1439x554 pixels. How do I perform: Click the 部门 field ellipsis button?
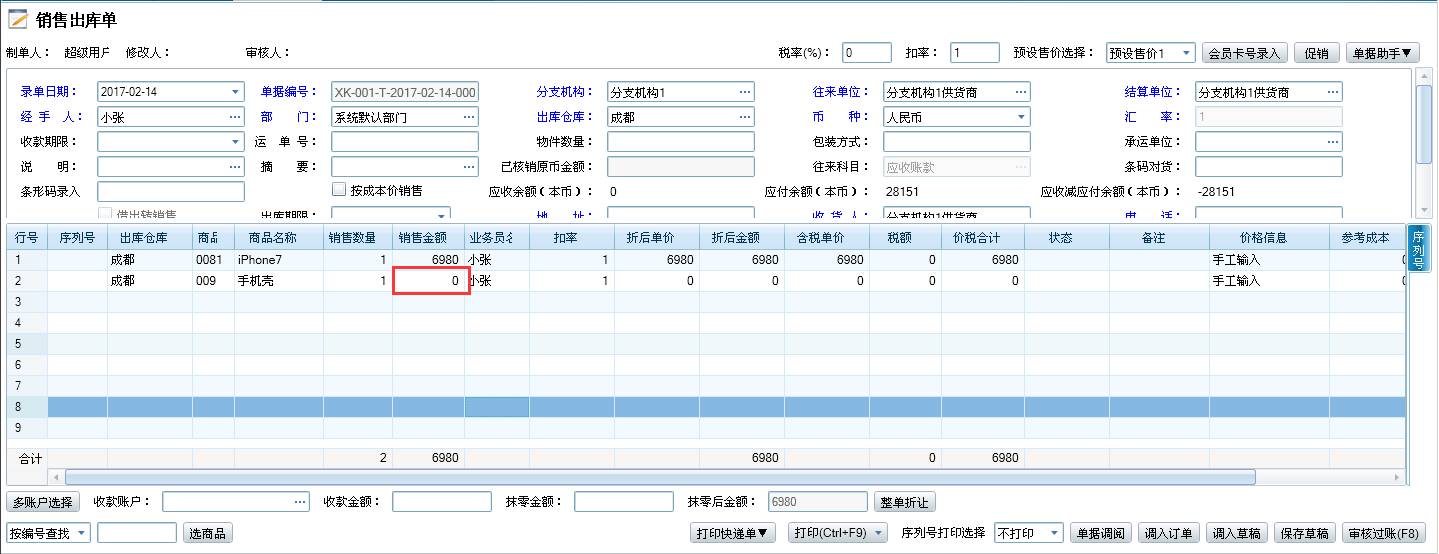coord(469,117)
